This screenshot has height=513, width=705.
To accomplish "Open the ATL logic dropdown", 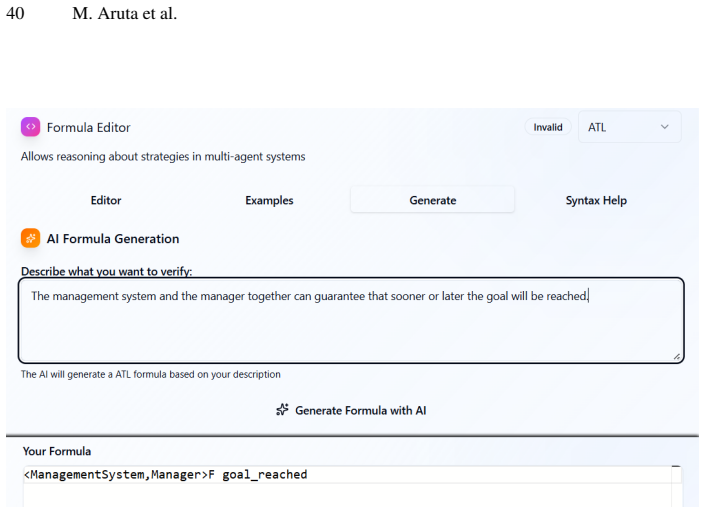I will [x=629, y=127].
